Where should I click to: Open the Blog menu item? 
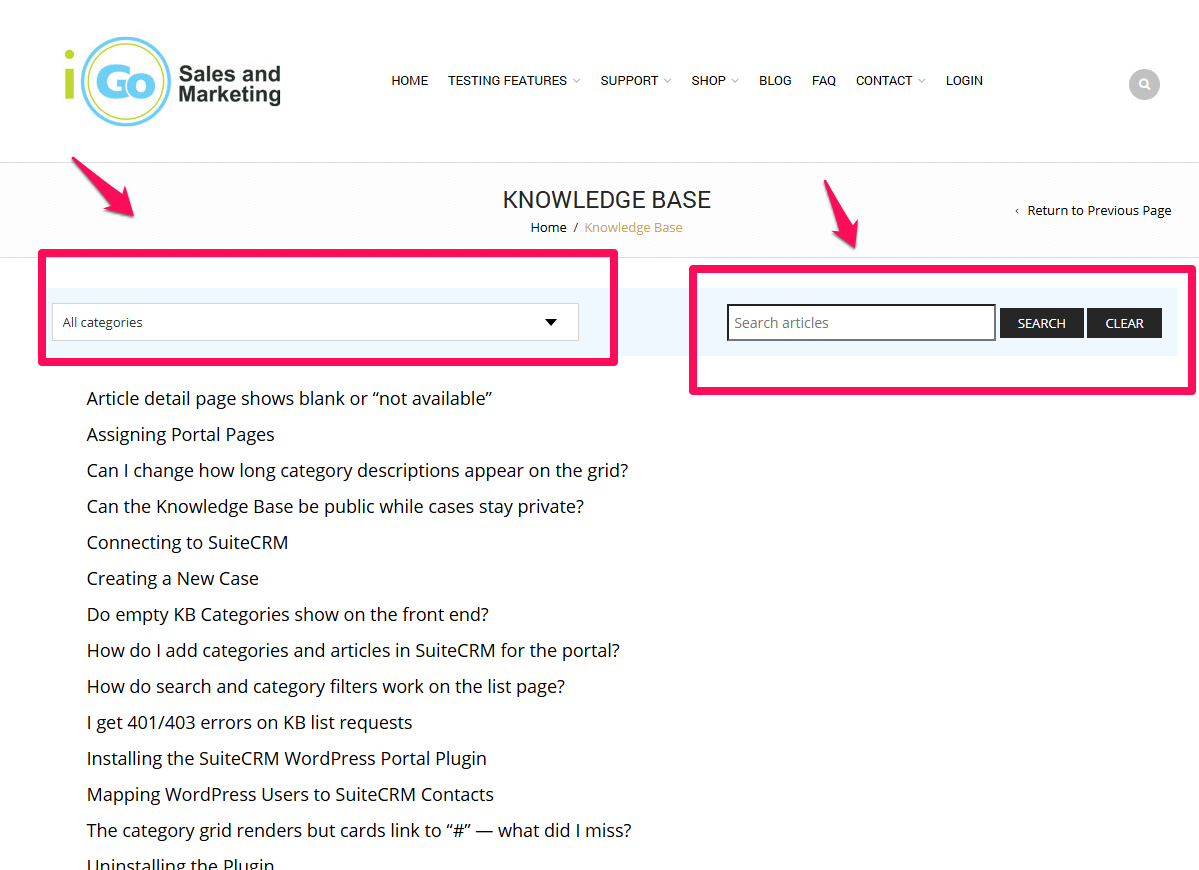click(x=775, y=81)
